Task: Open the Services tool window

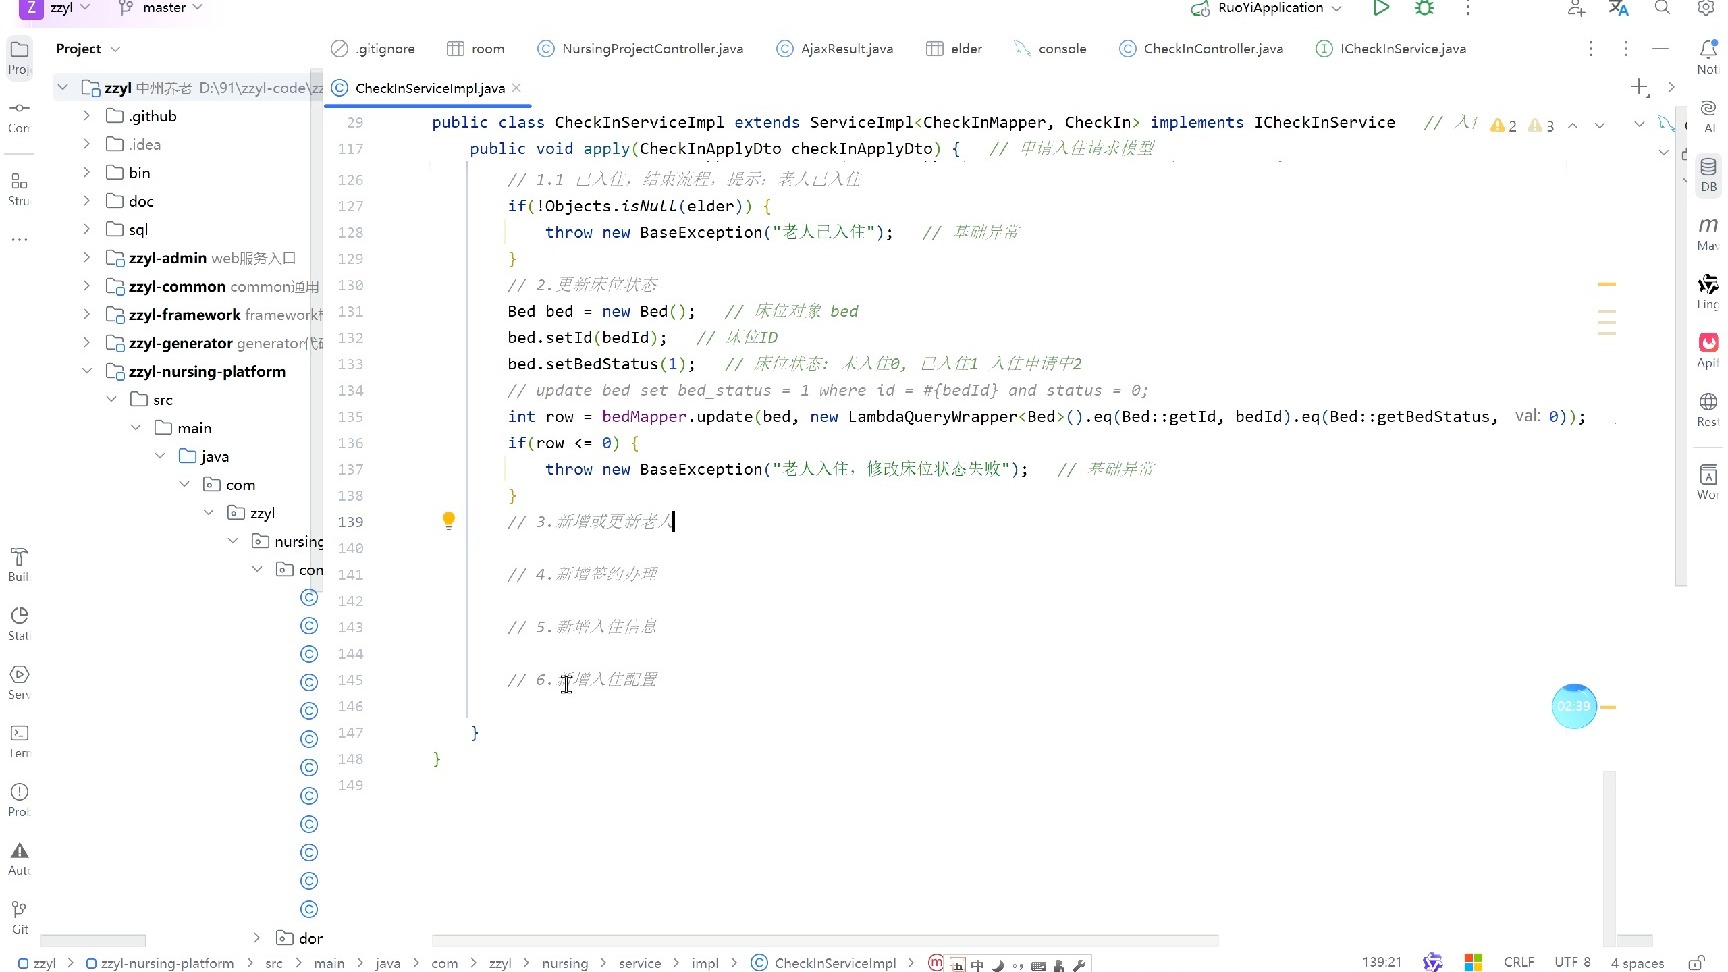Action: [x=19, y=681]
